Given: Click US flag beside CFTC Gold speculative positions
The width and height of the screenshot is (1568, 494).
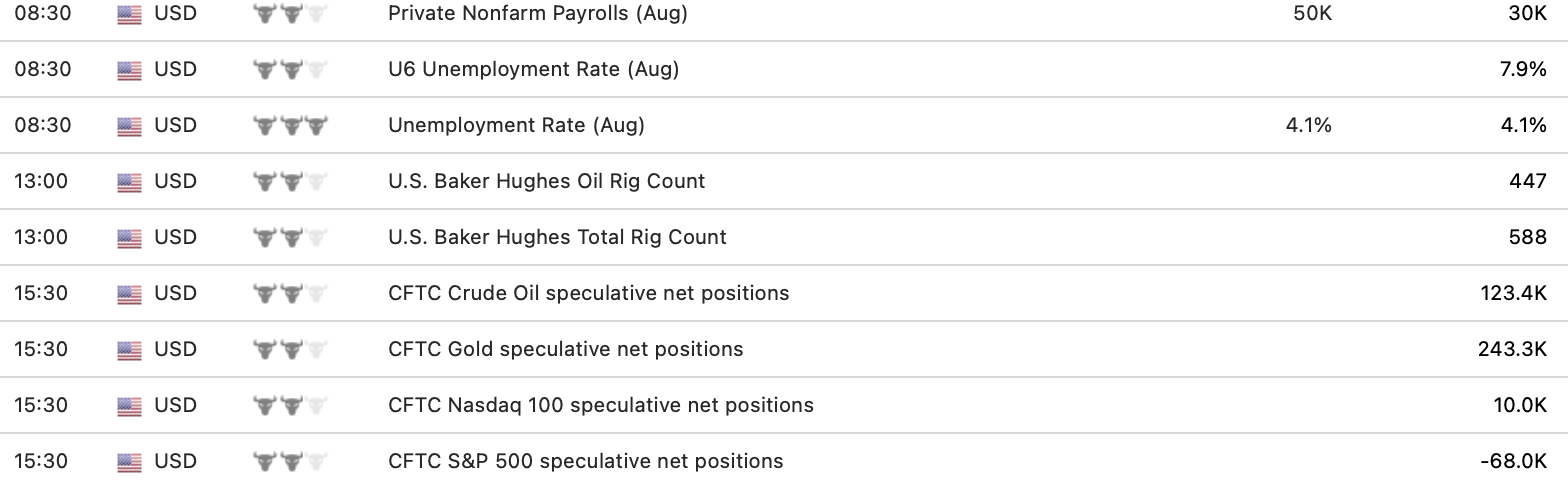Looking at the screenshot, I should [x=129, y=350].
